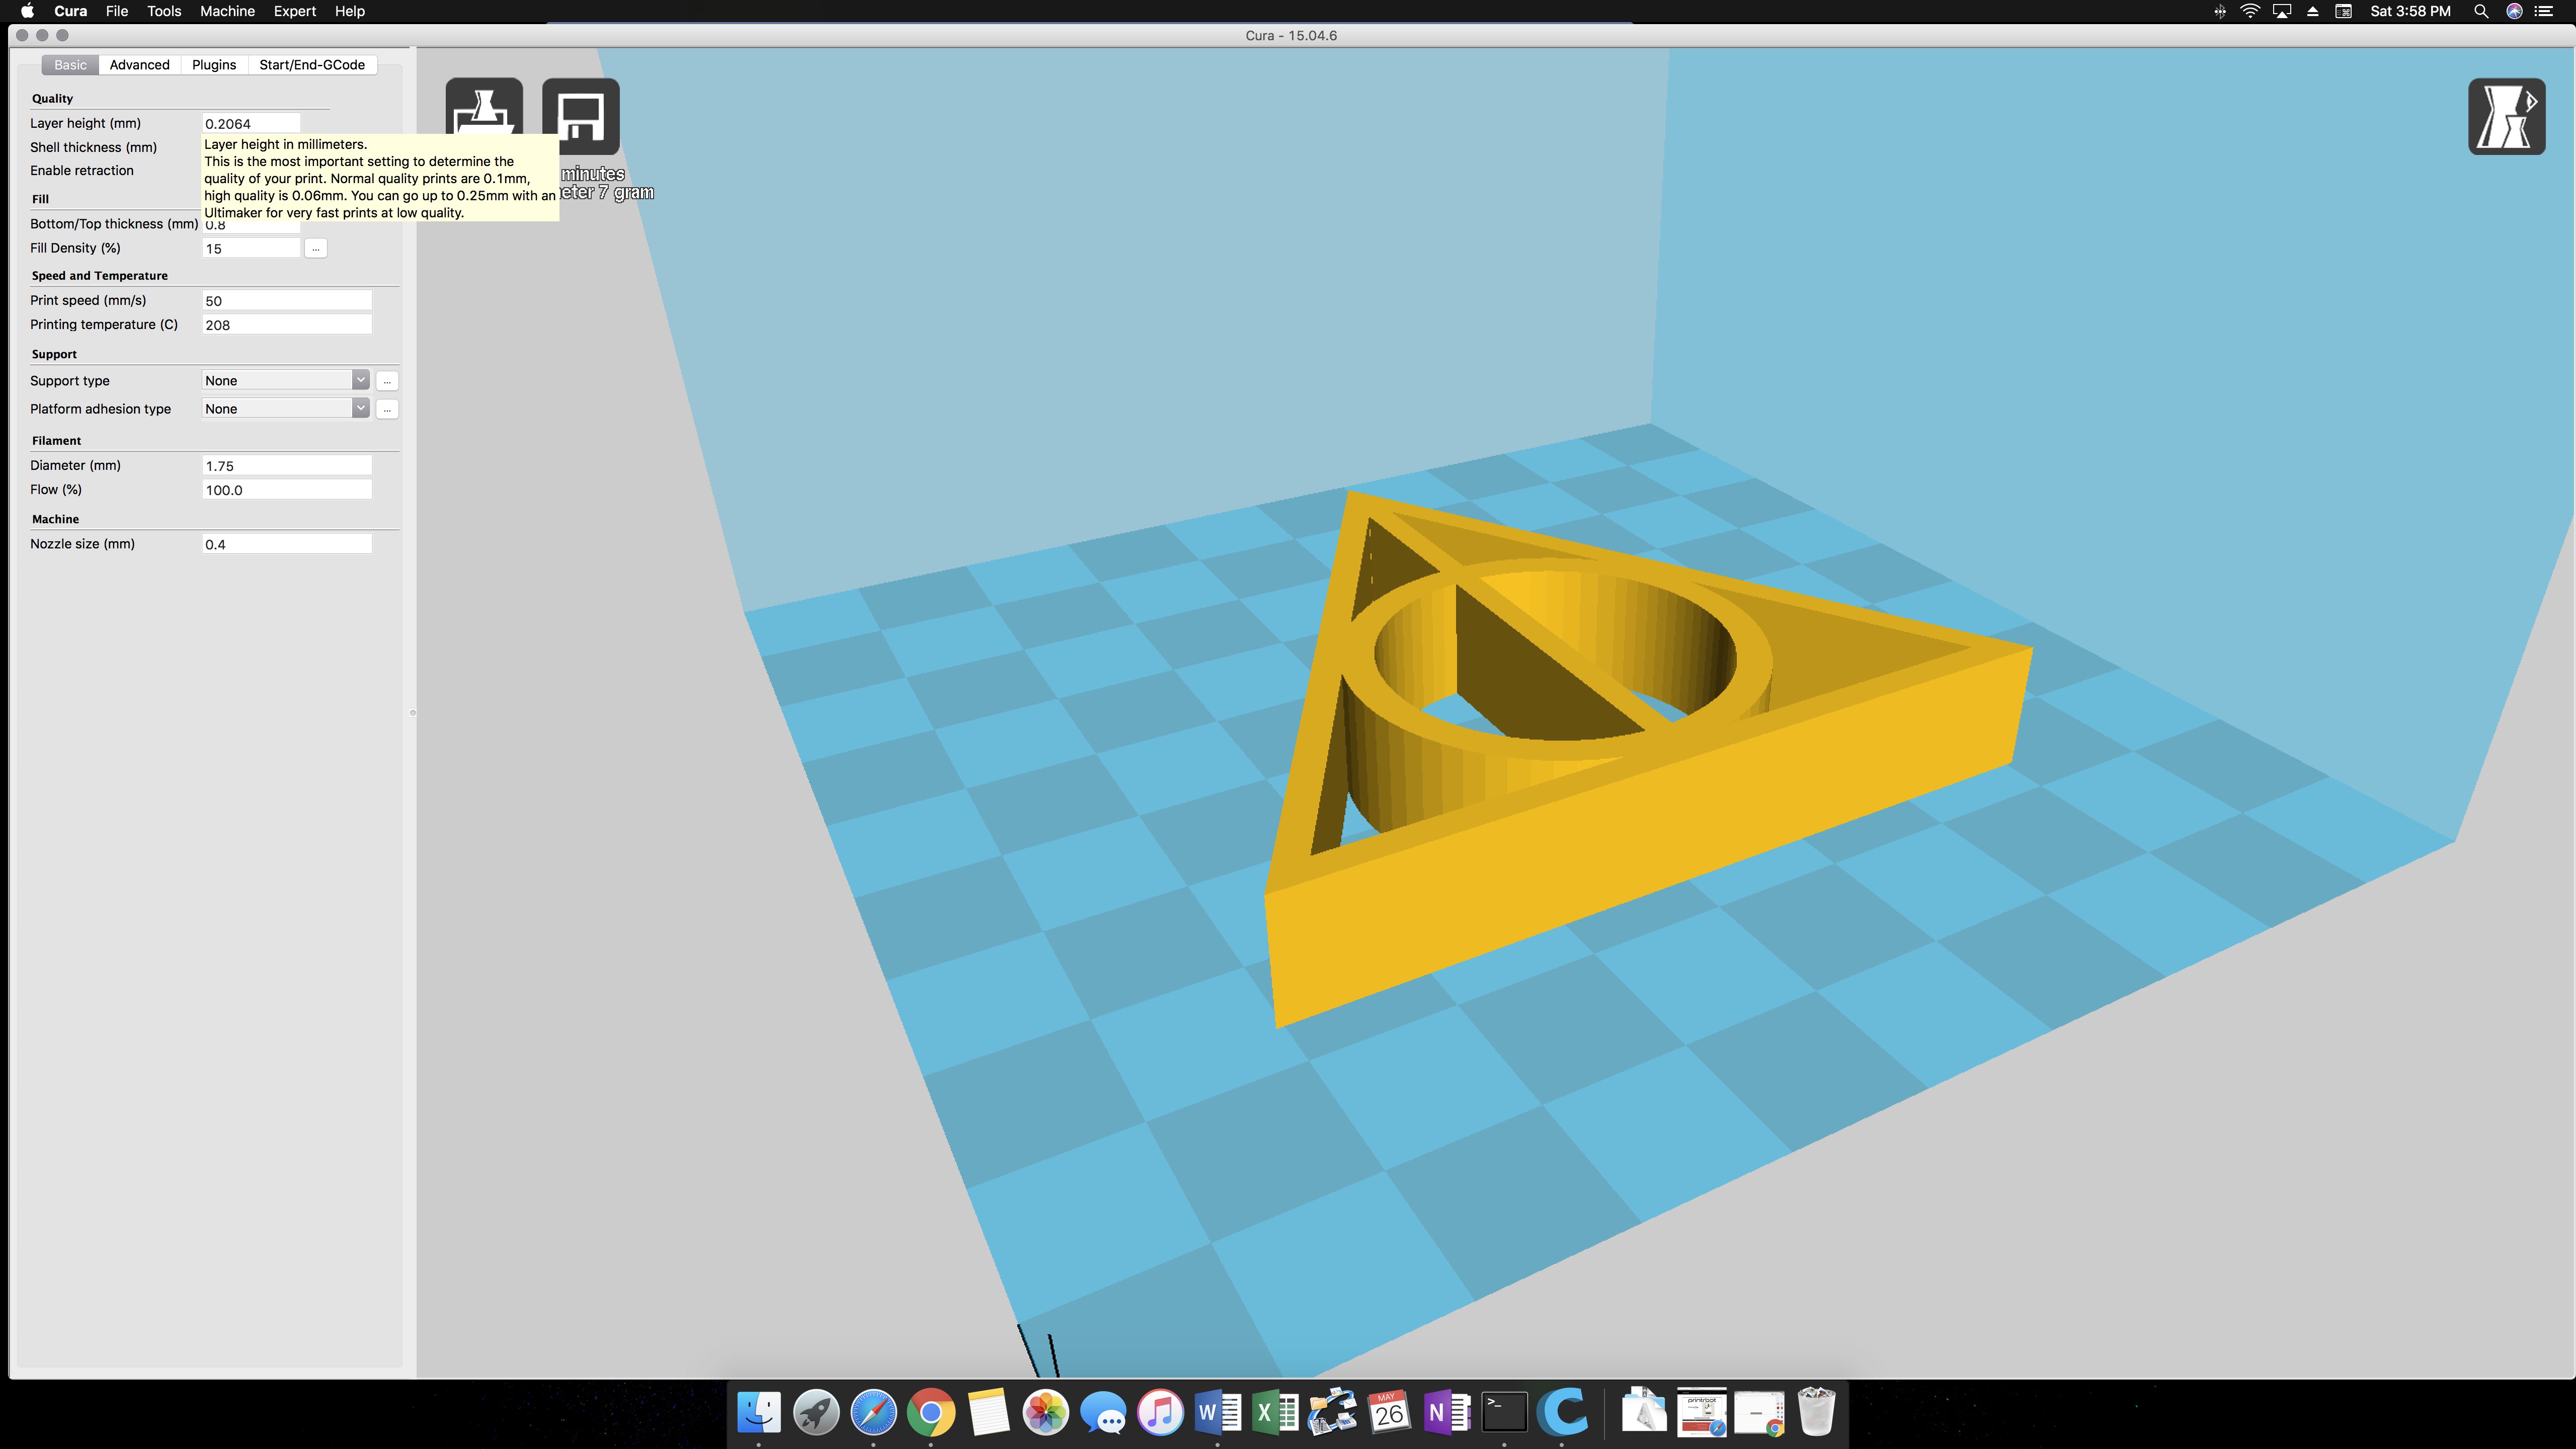Open Terminal from the Dock
The image size is (2576, 1449).
point(1504,1412)
